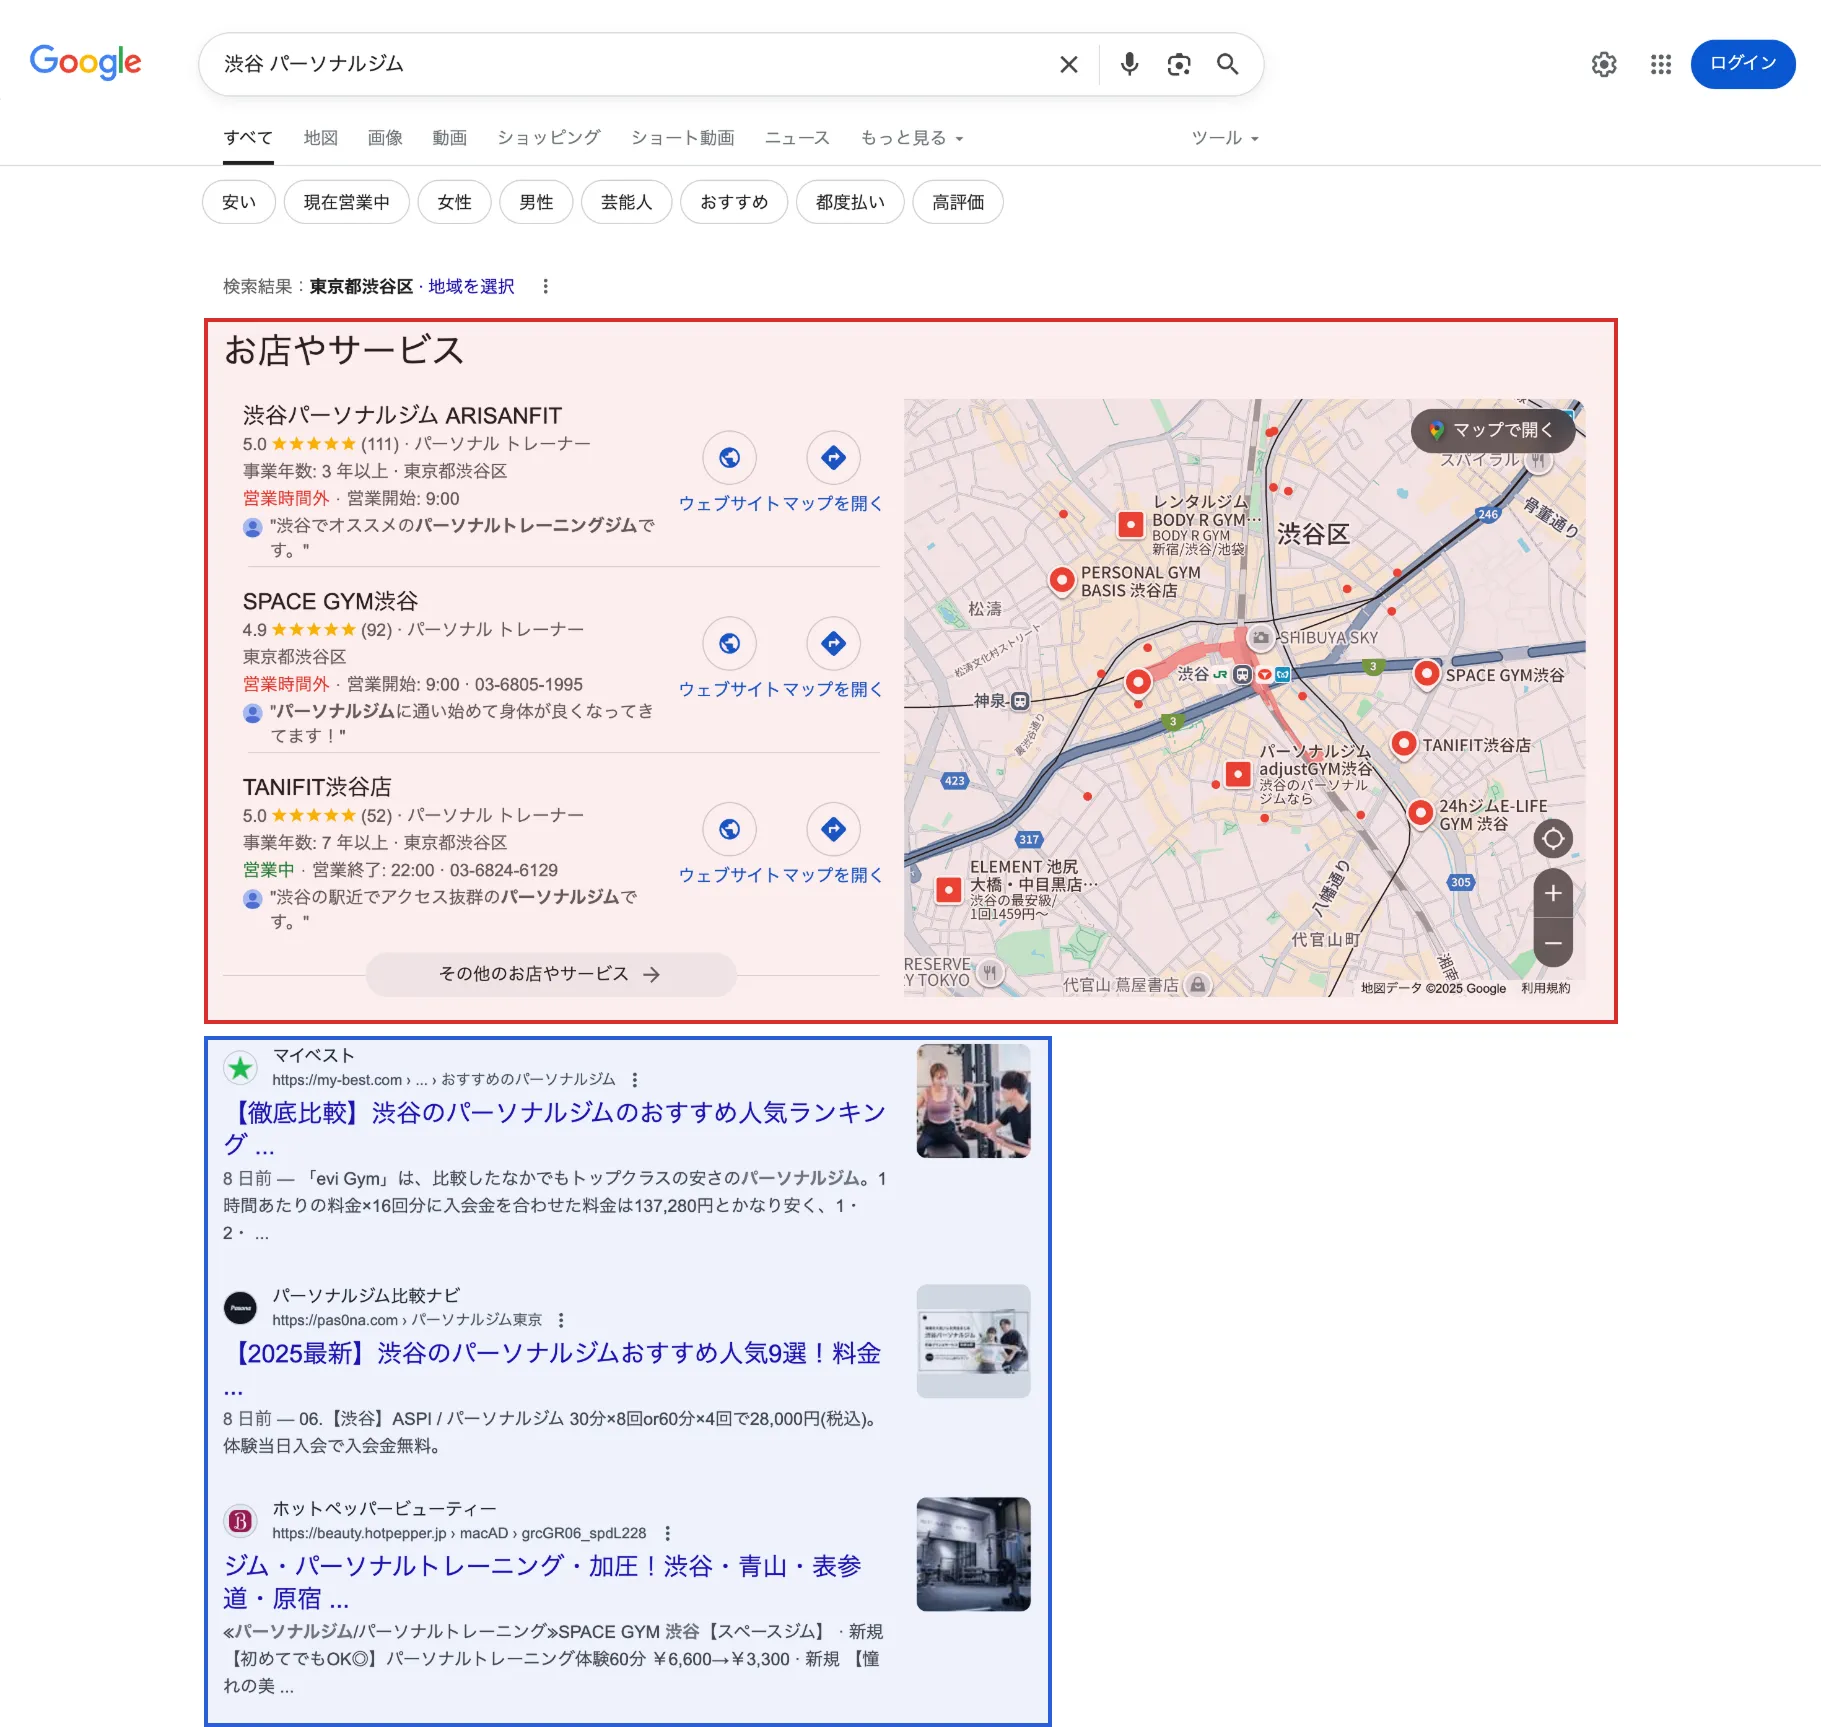Click the ログイン button

click(x=1743, y=64)
